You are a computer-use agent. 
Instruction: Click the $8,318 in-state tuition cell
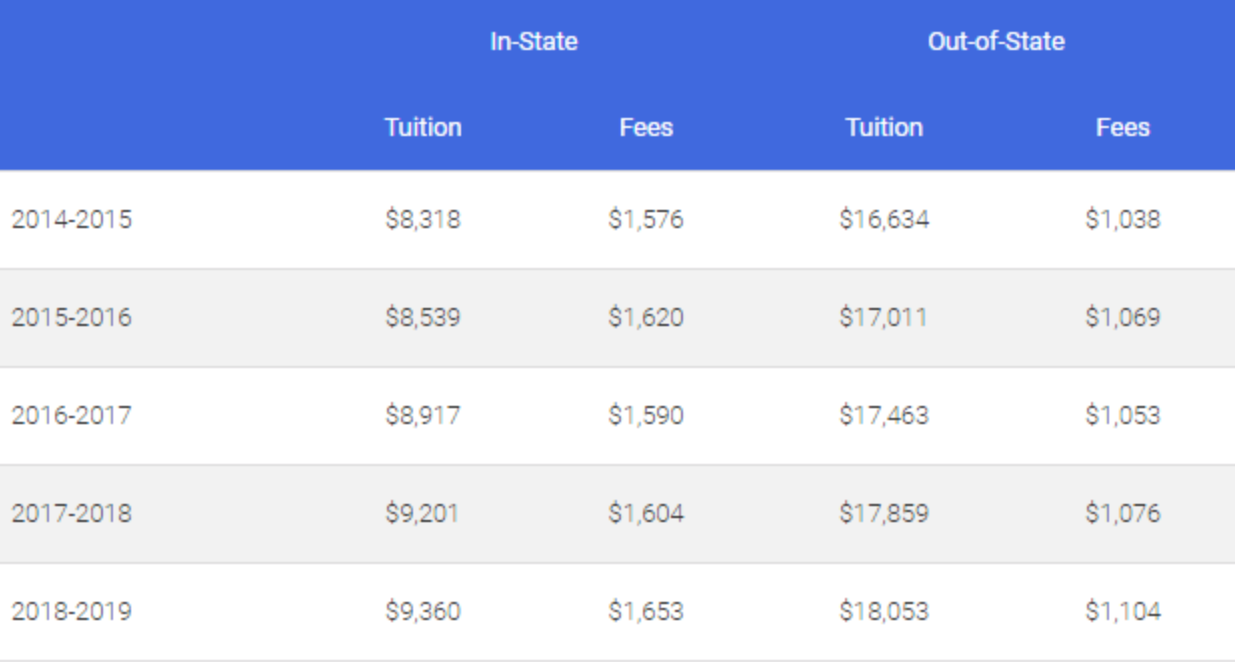point(423,219)
